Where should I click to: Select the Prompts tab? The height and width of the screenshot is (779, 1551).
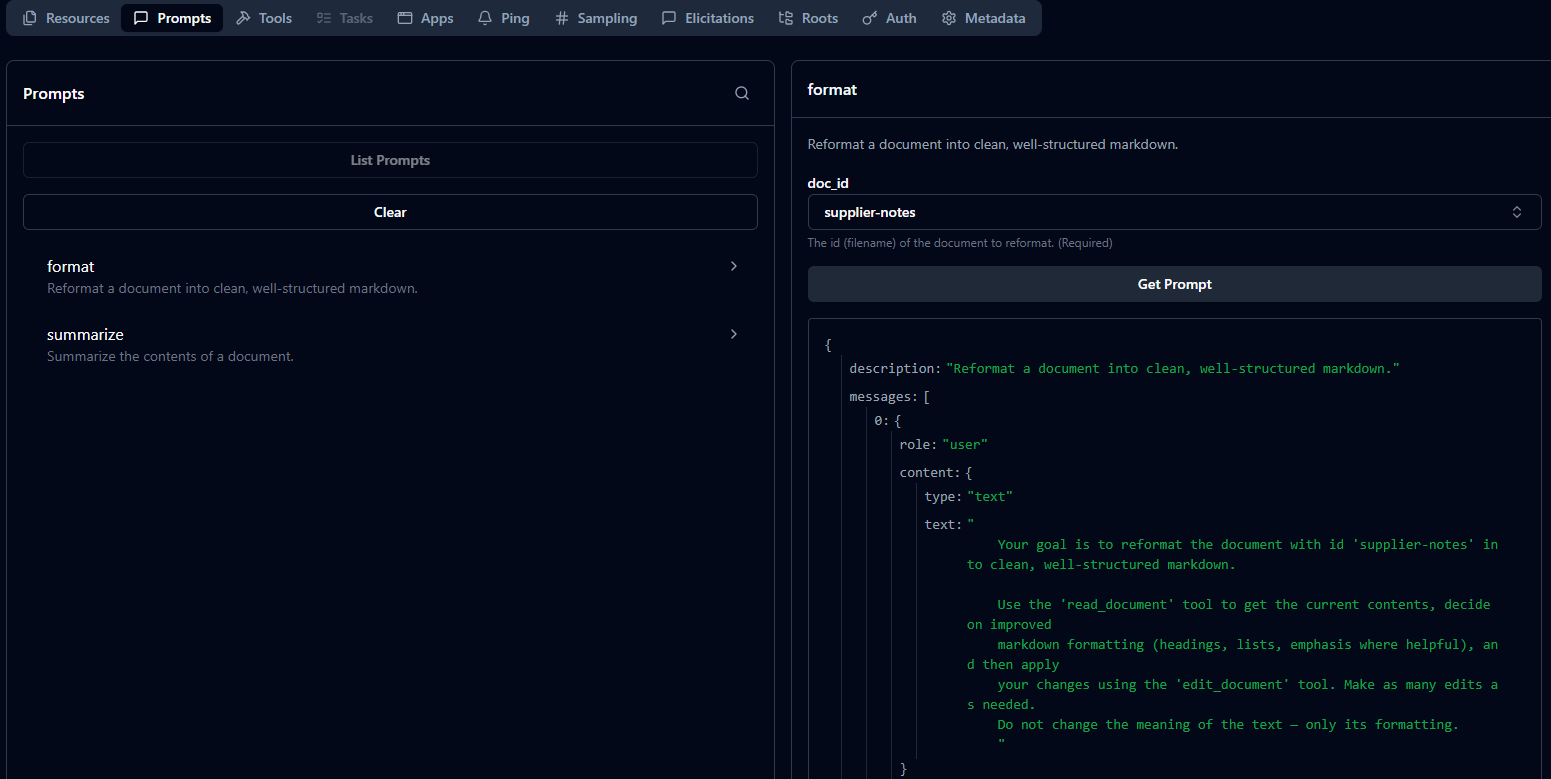[x=172, y=18]
